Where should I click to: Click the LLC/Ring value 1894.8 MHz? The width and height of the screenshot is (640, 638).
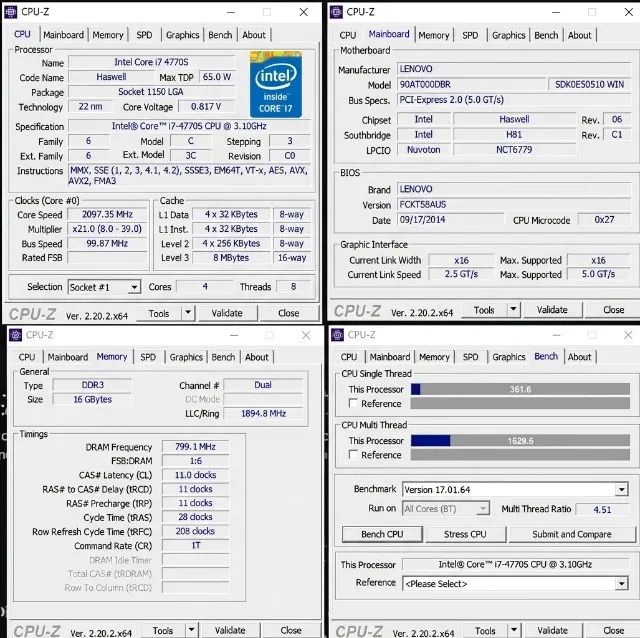click(x=264, y=413)
